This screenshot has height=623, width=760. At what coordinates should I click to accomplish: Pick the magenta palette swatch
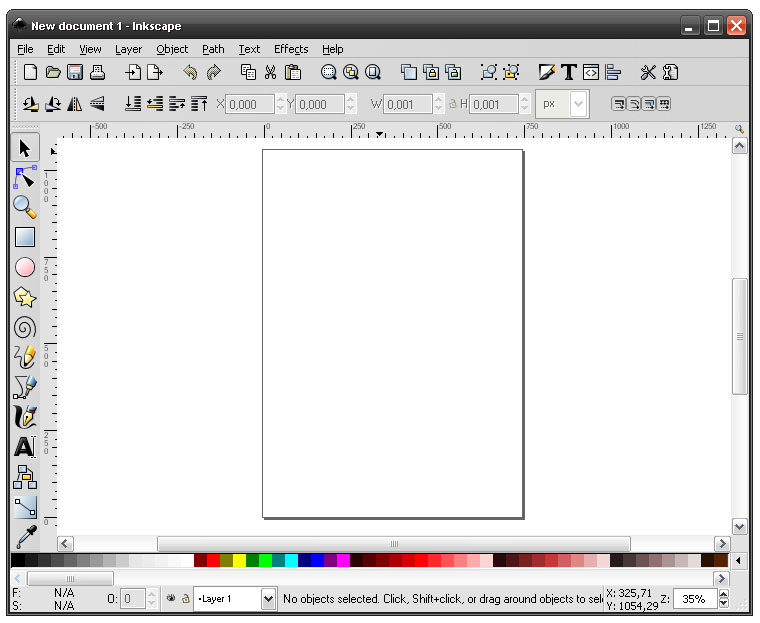[343, 561]
